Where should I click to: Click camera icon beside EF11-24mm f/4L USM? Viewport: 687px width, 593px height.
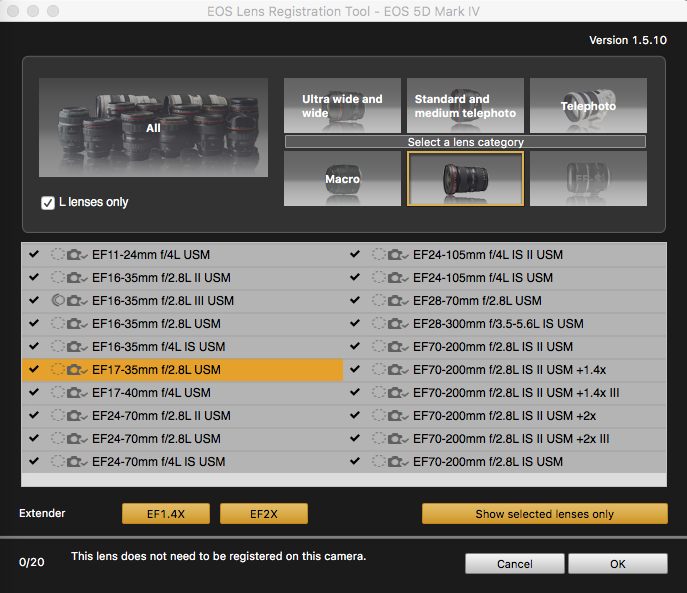77,255
